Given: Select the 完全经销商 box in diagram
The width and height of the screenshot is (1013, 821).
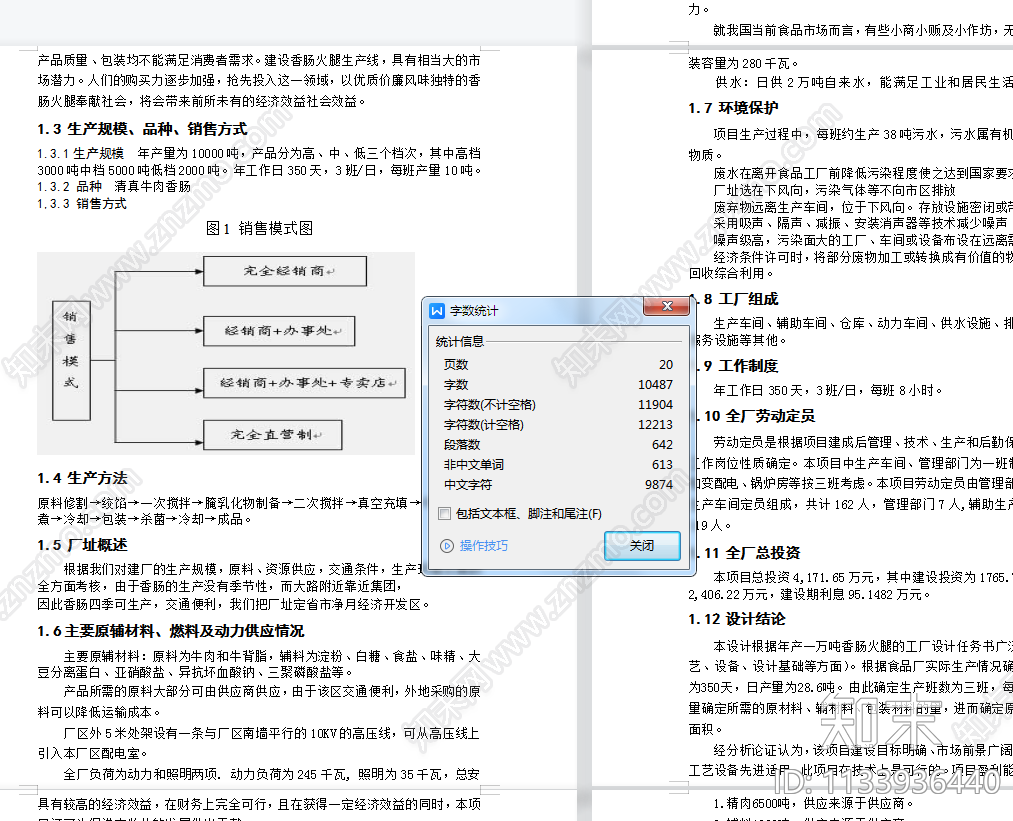Looking at the screenshot, I should pos(285,271).
